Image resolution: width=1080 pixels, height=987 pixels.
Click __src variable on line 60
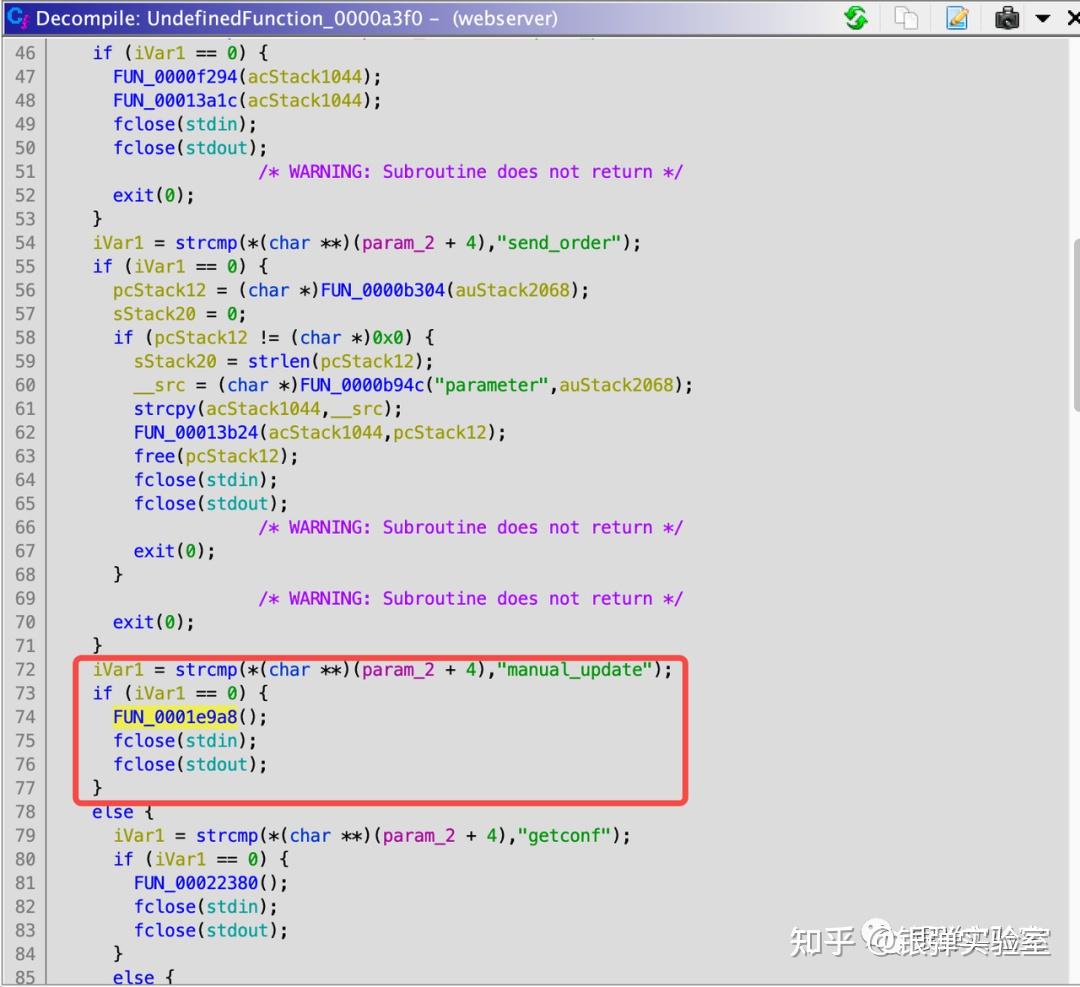tap(159, 385)
